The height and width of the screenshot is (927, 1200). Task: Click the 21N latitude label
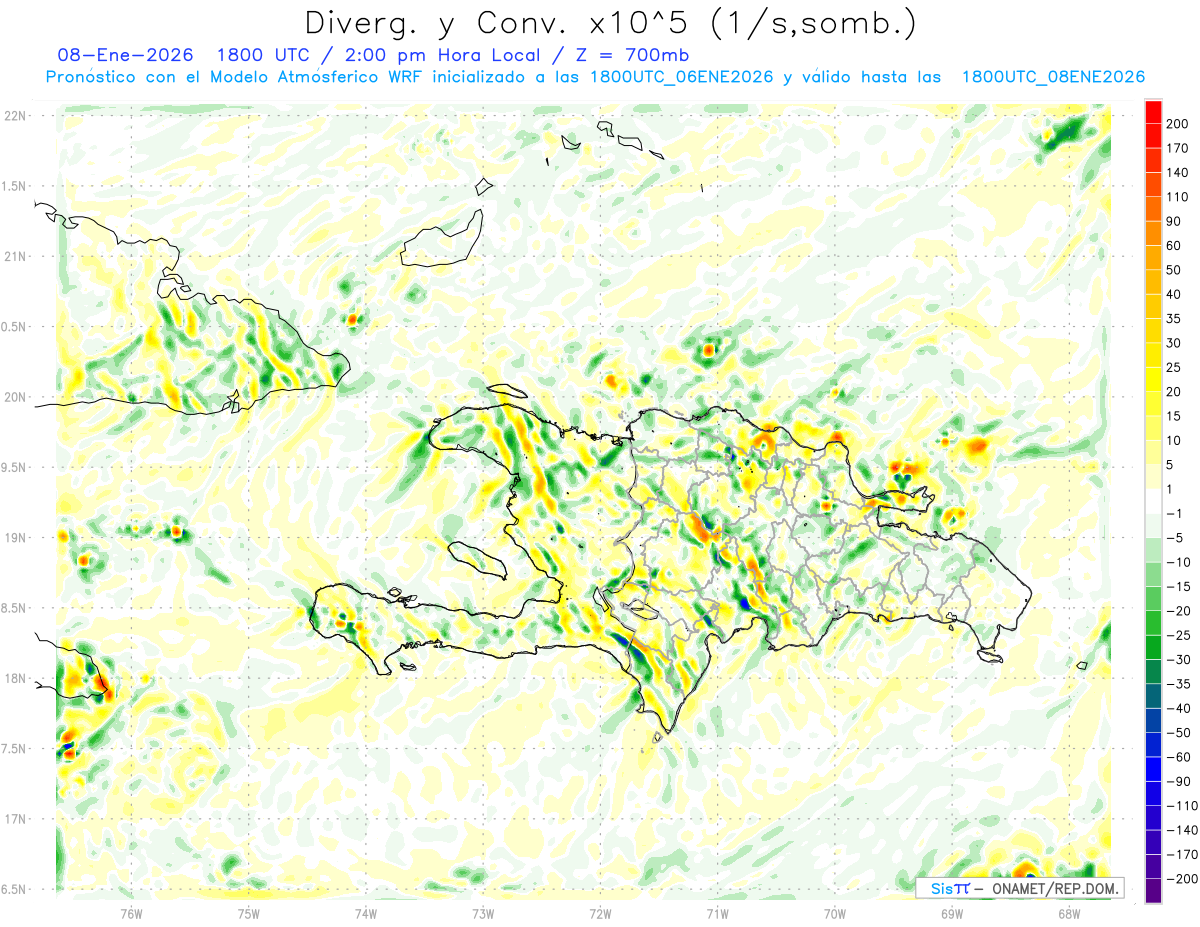click(x=15, y=257)
